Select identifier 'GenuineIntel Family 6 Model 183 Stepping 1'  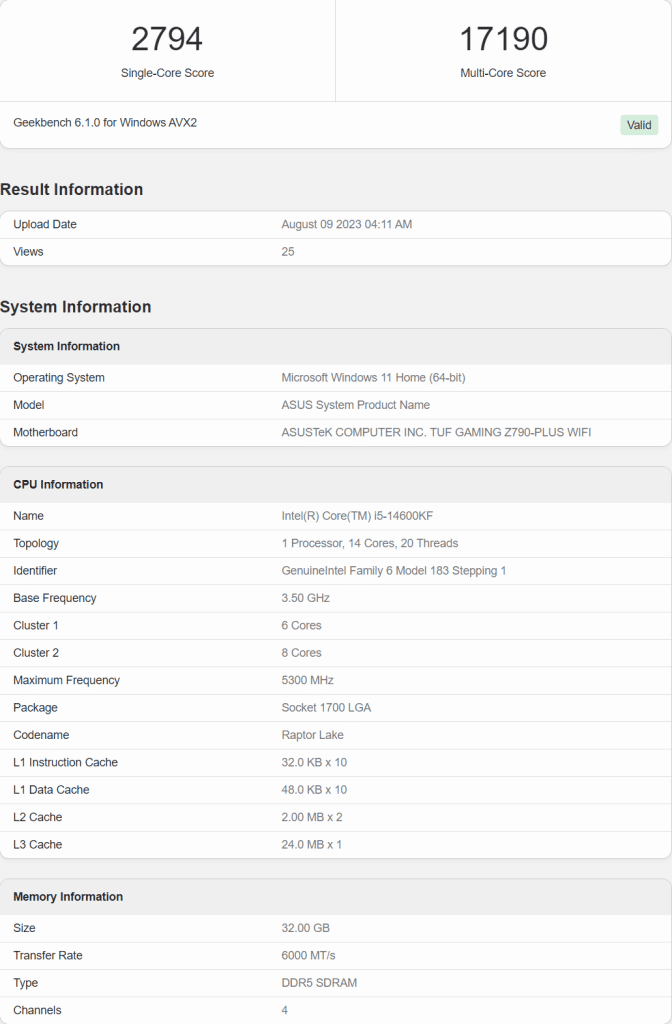point(394,571)
